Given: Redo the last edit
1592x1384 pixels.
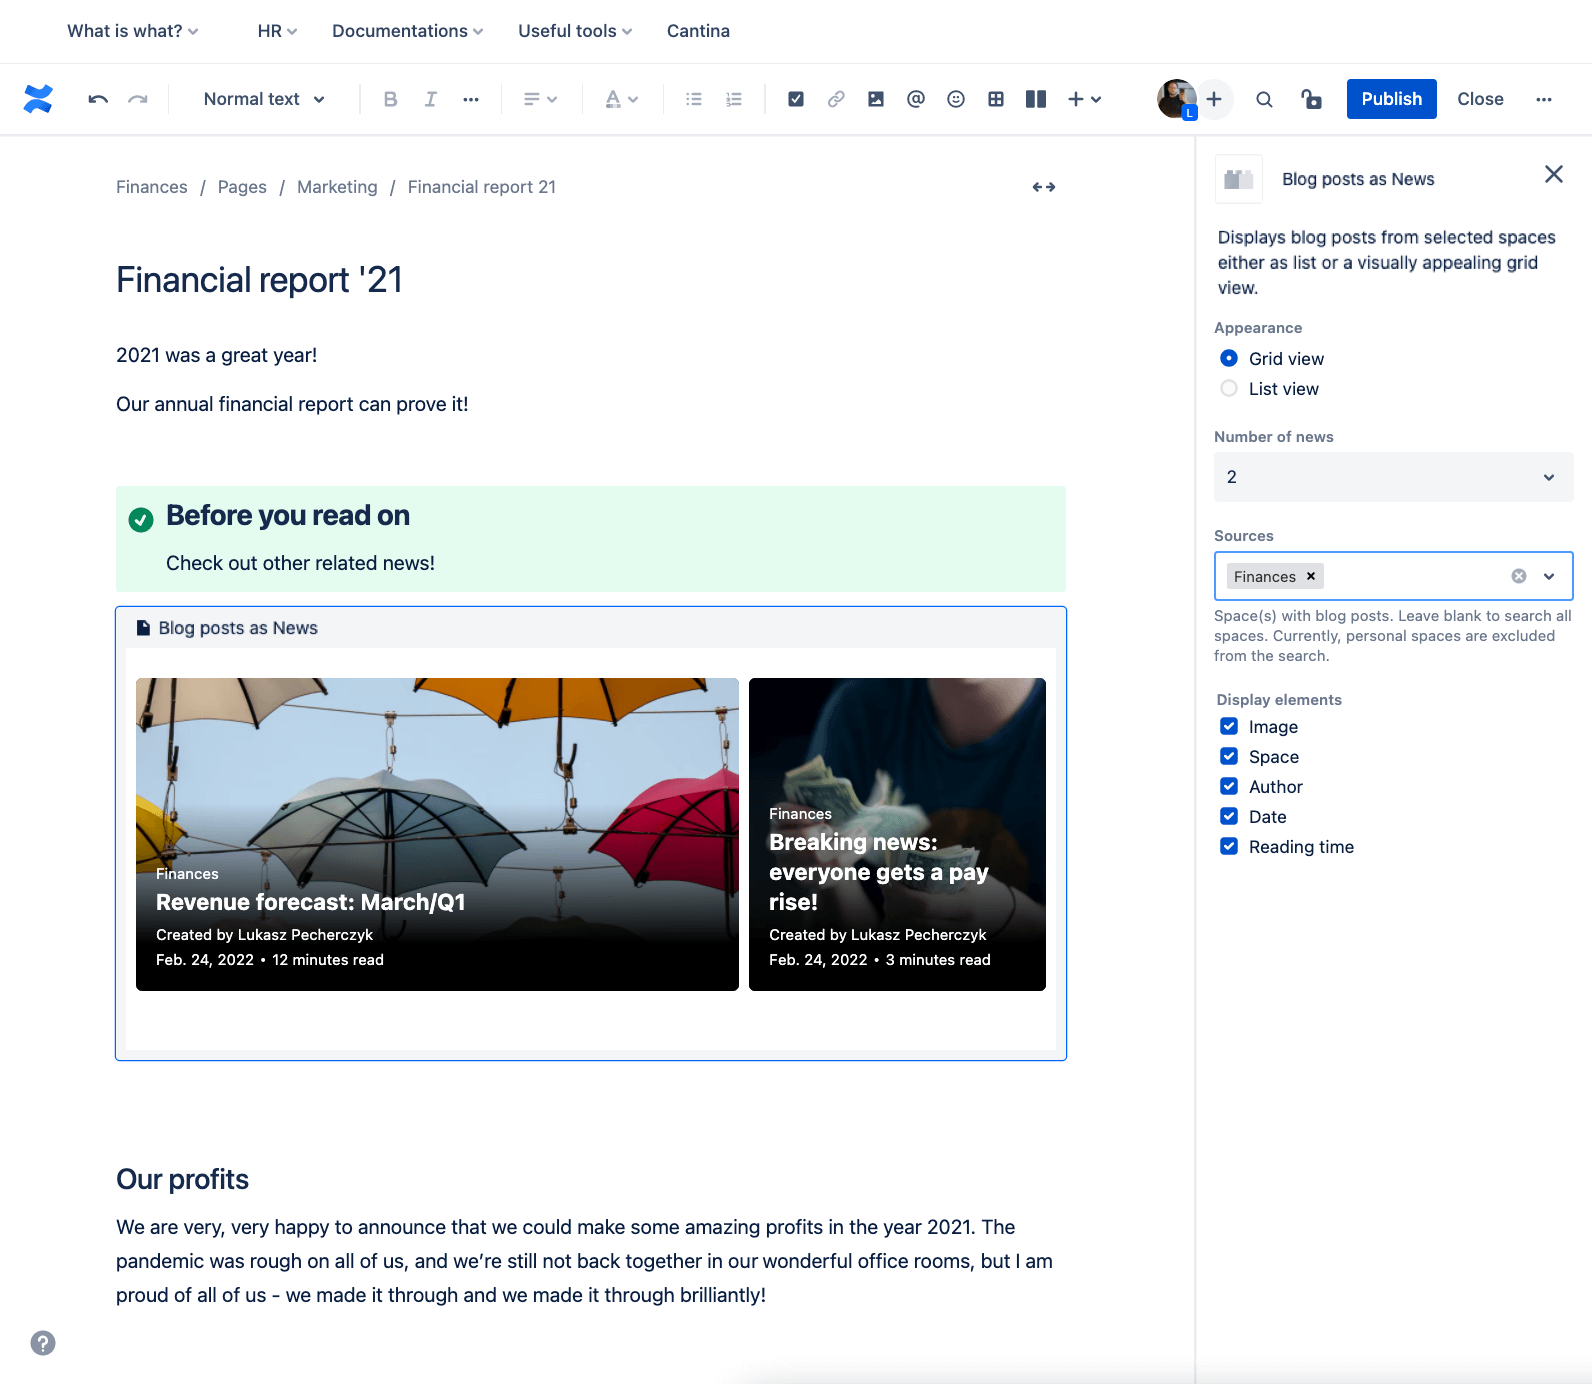Looking at the screenshot, I should (138, 99).
